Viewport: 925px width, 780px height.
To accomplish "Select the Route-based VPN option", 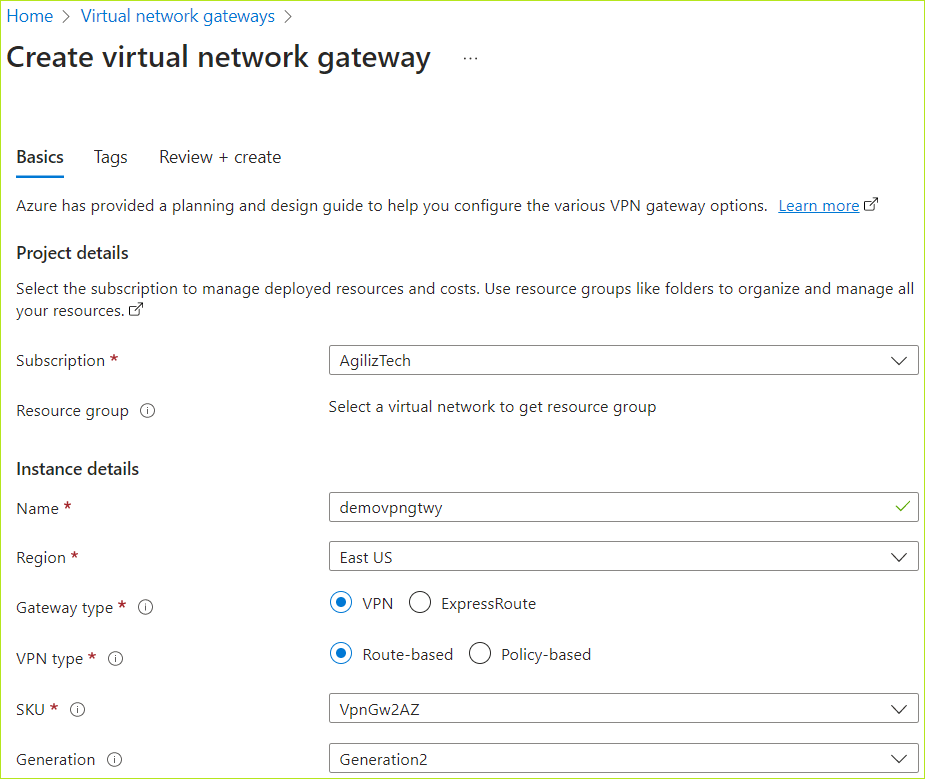I will coord(340,653).
